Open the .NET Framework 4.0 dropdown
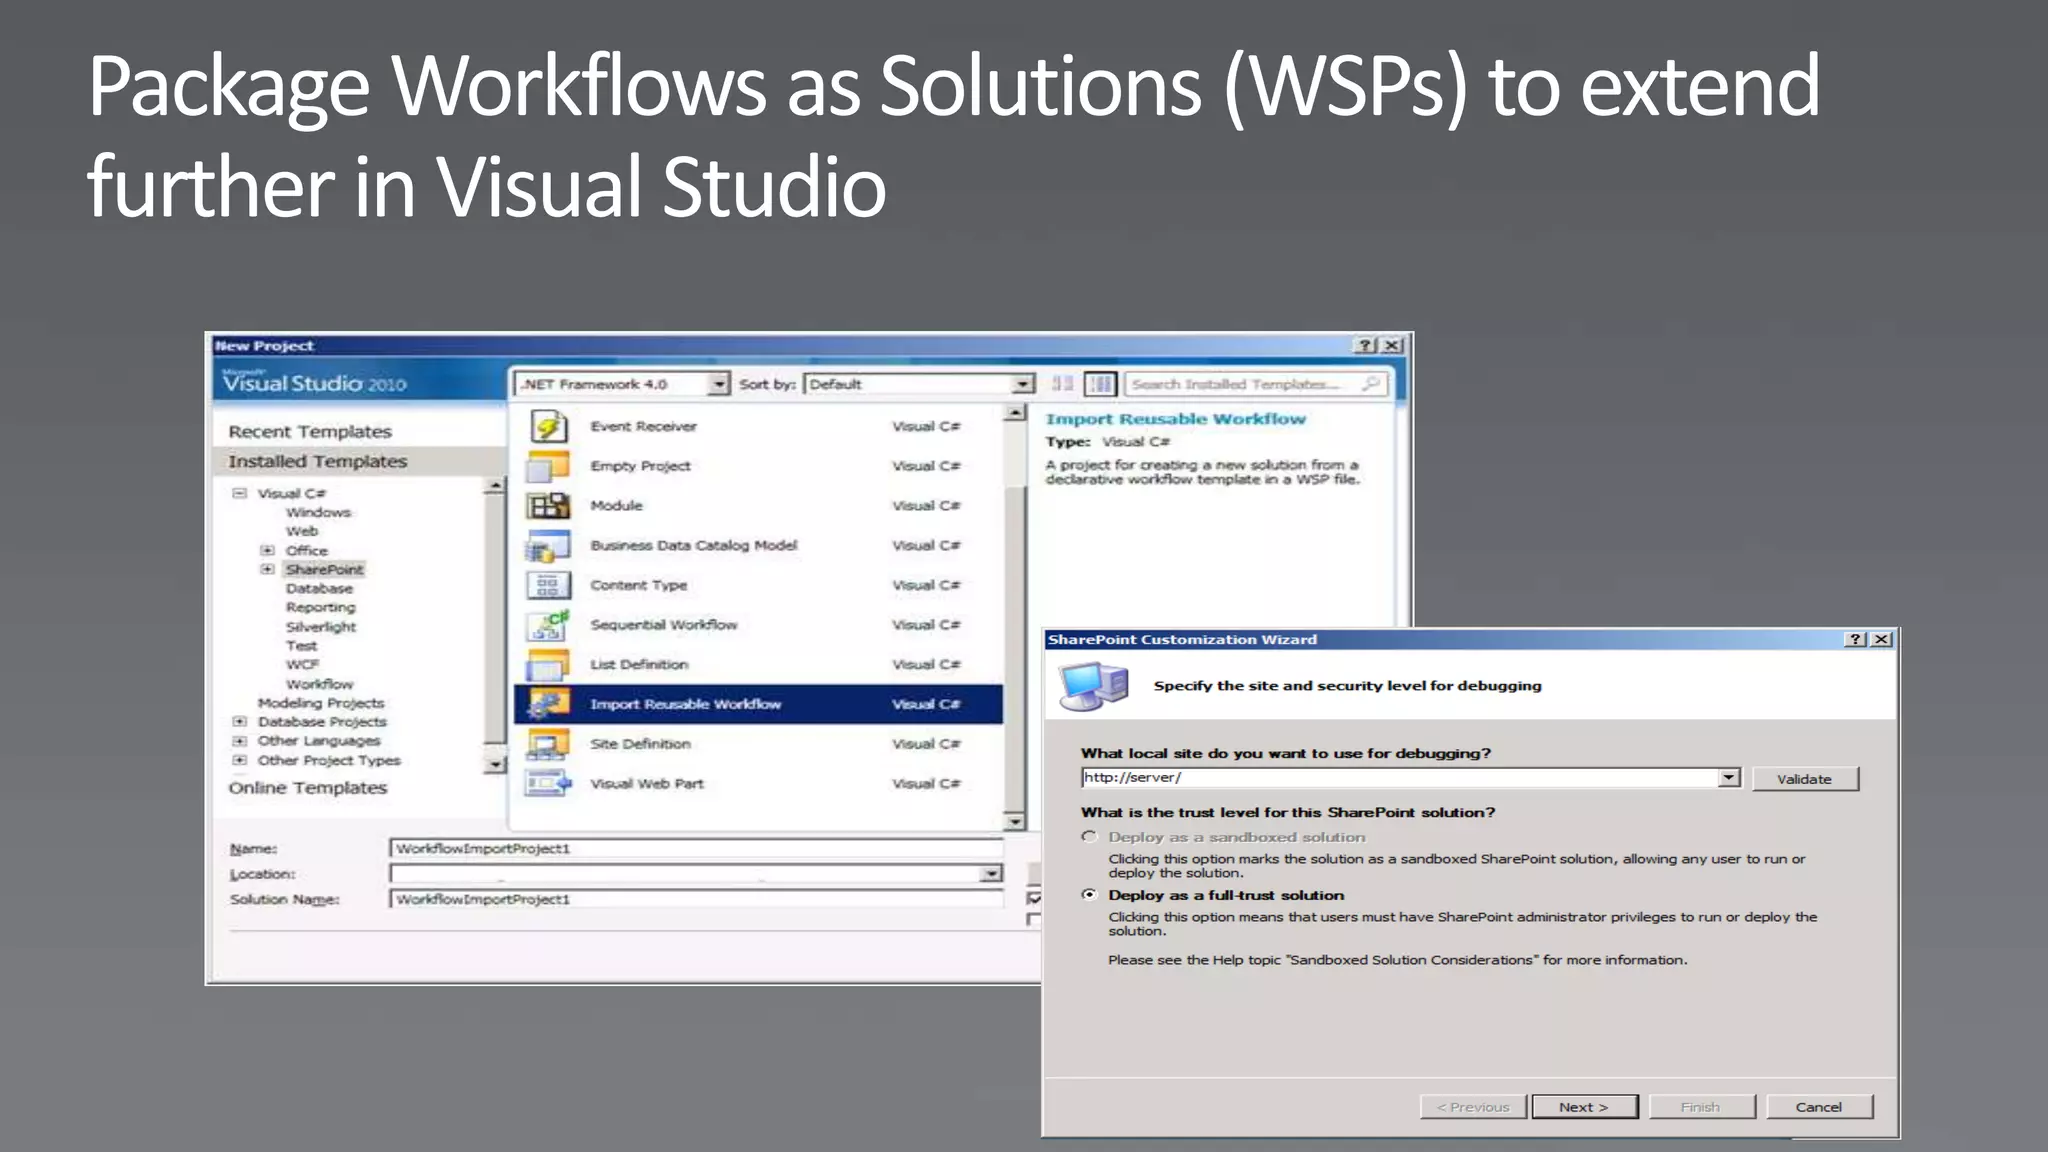 (x=718, y=384)
